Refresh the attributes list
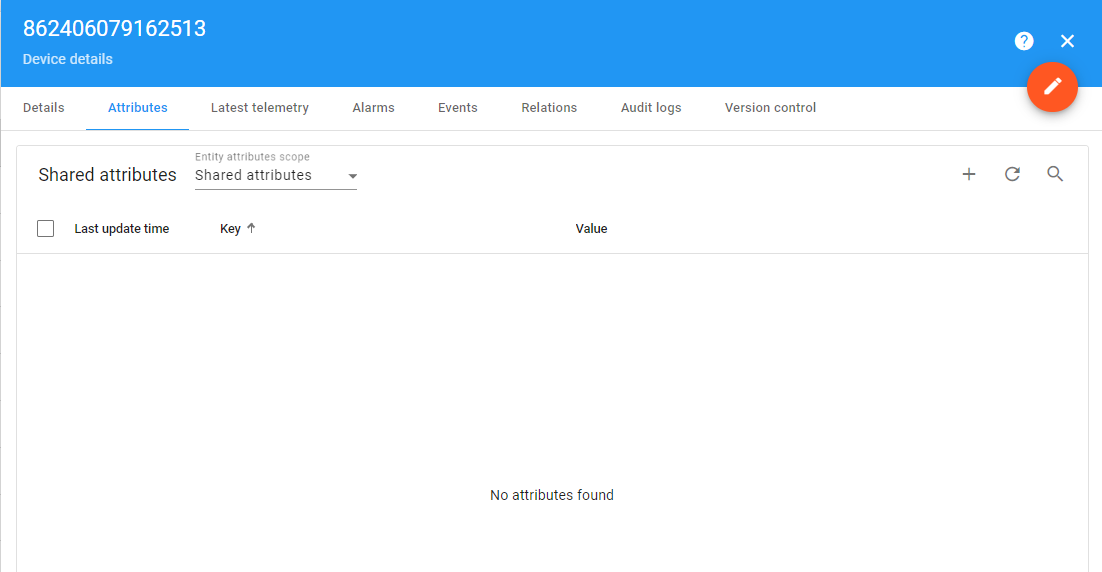The image size is (1102, 572). click(x=1012, y=174)
